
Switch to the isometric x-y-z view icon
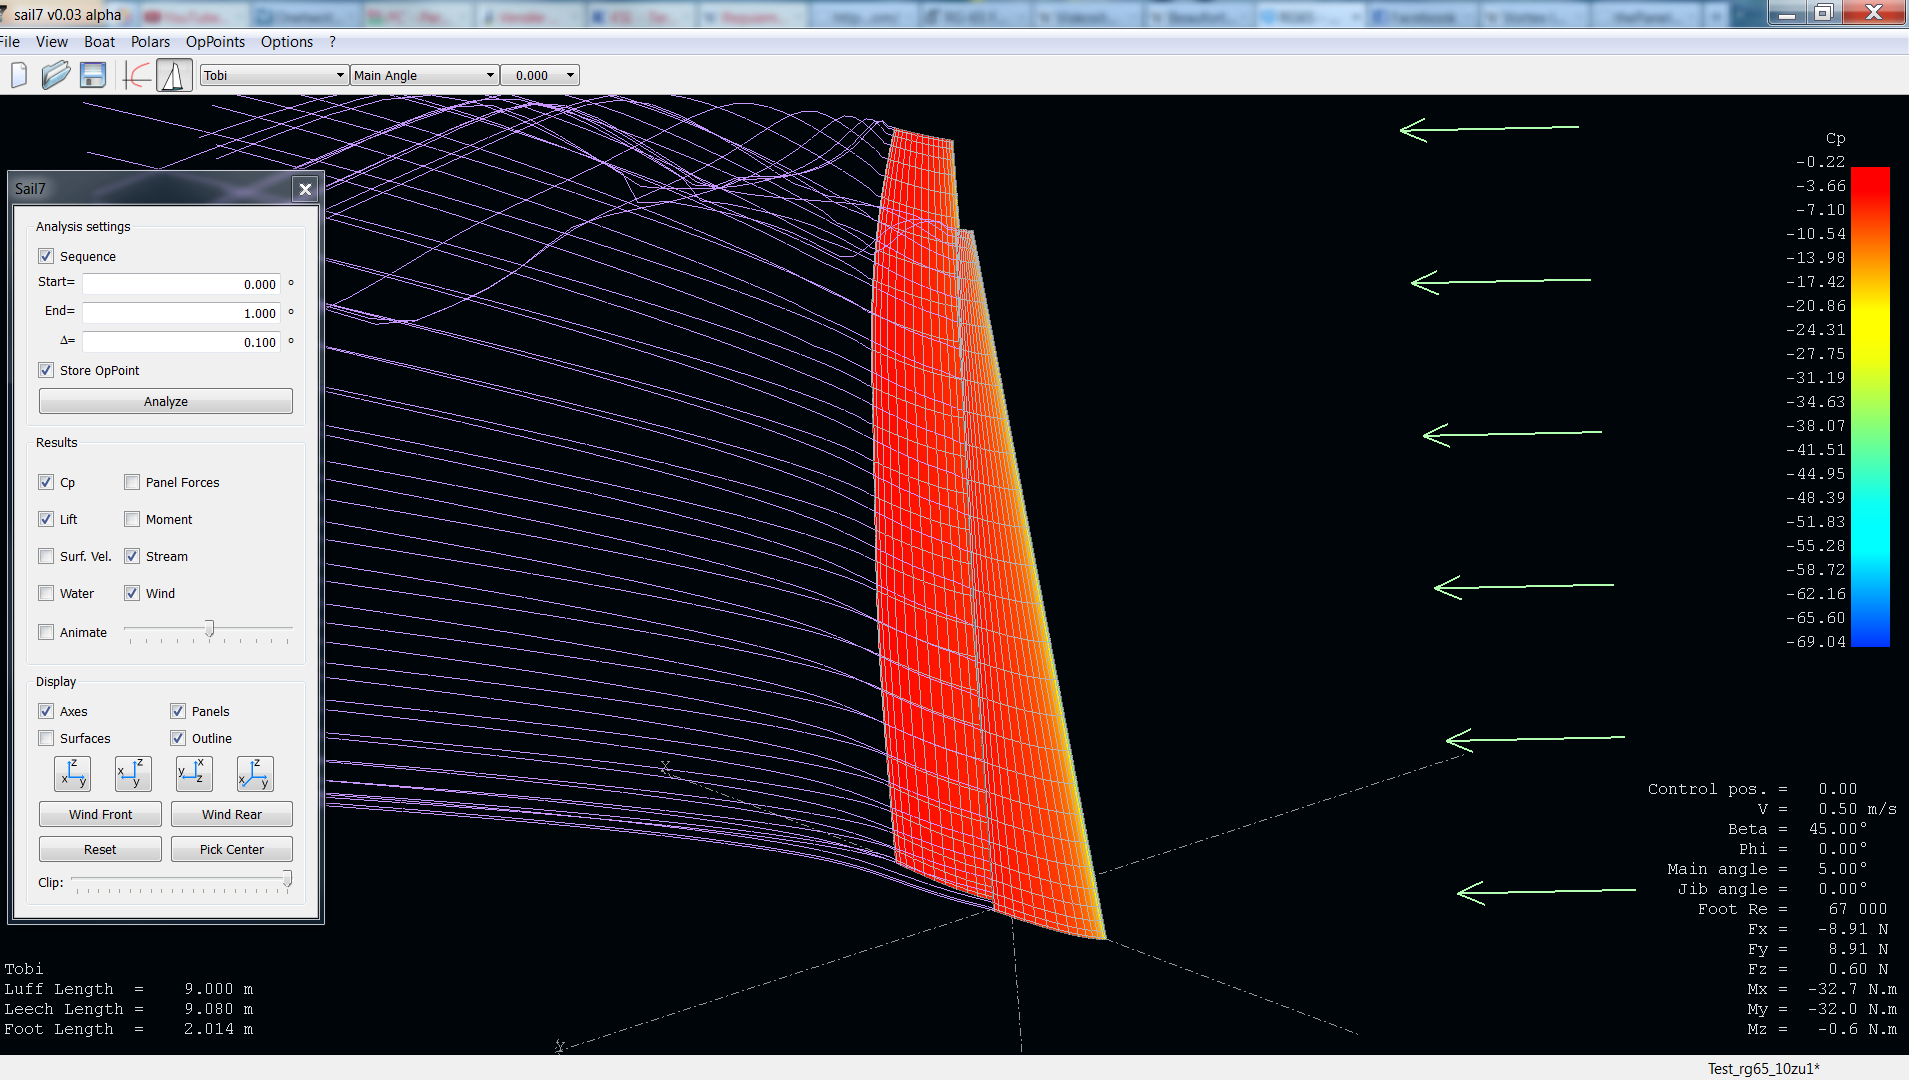pos(255,774)
